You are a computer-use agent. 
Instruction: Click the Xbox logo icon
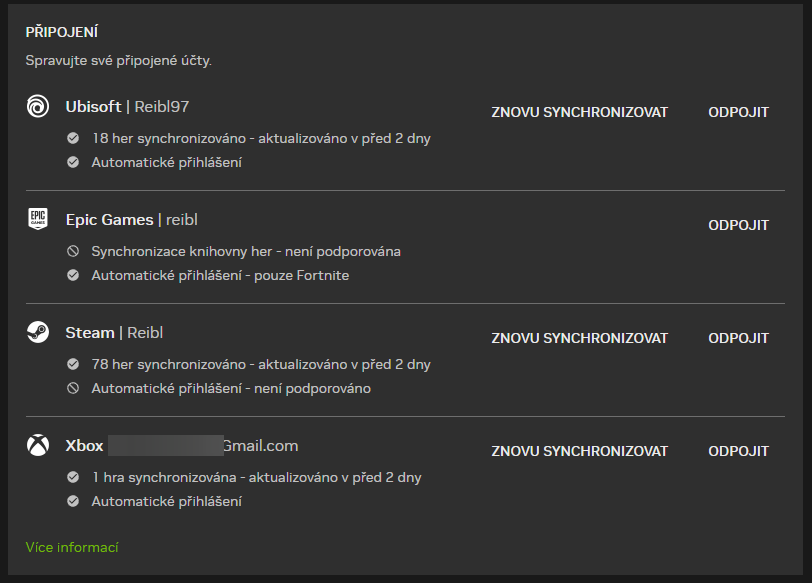point(37,445)
